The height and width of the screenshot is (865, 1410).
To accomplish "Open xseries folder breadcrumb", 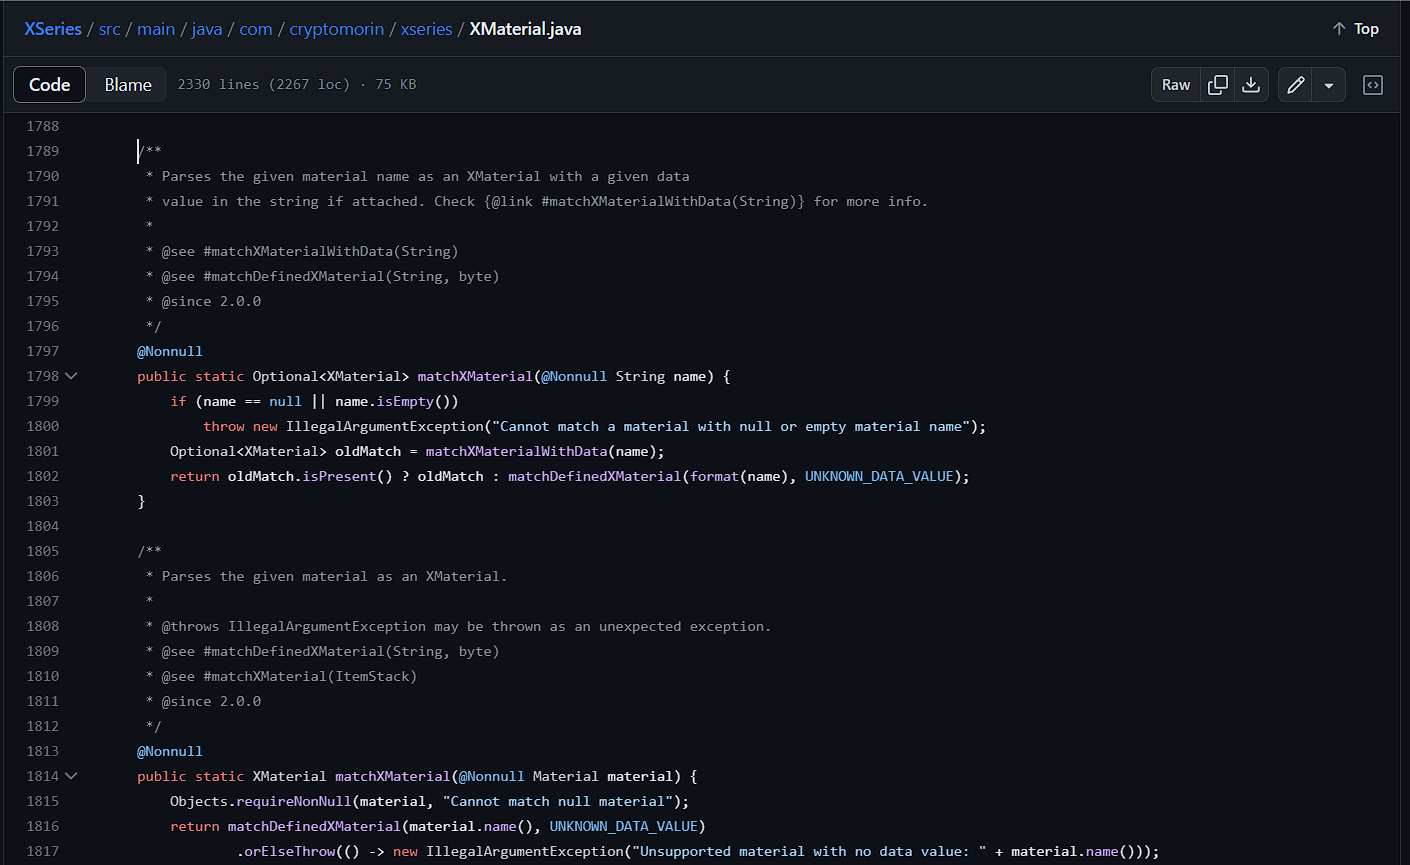I will 427,29.
